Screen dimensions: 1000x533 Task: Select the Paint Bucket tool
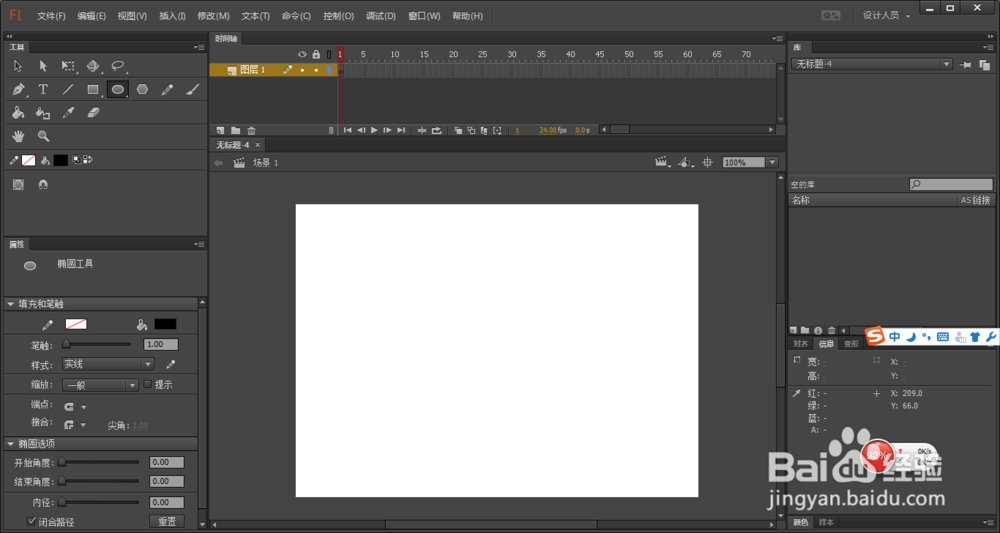18,113
